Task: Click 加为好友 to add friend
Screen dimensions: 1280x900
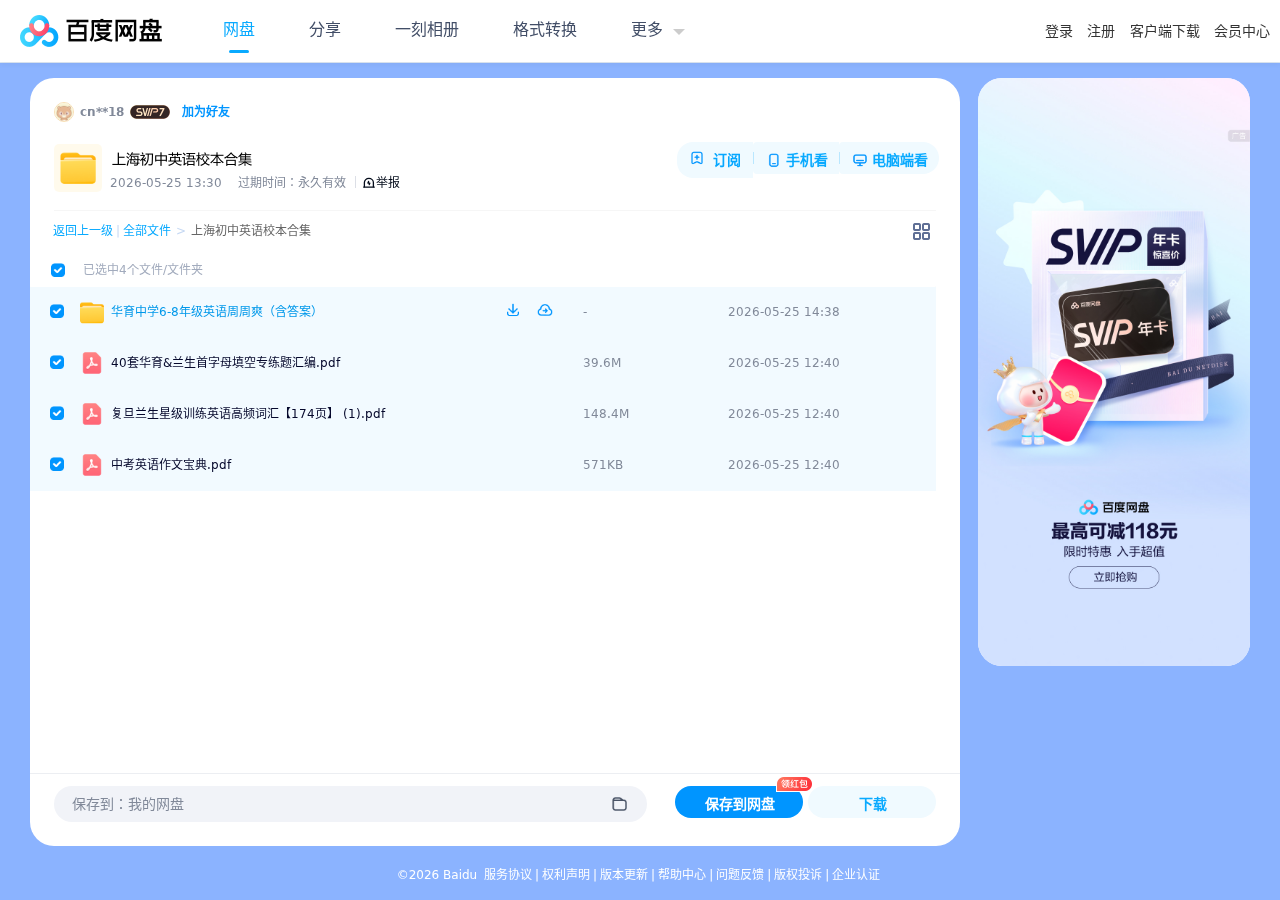Action: click(x=206, y=112)
